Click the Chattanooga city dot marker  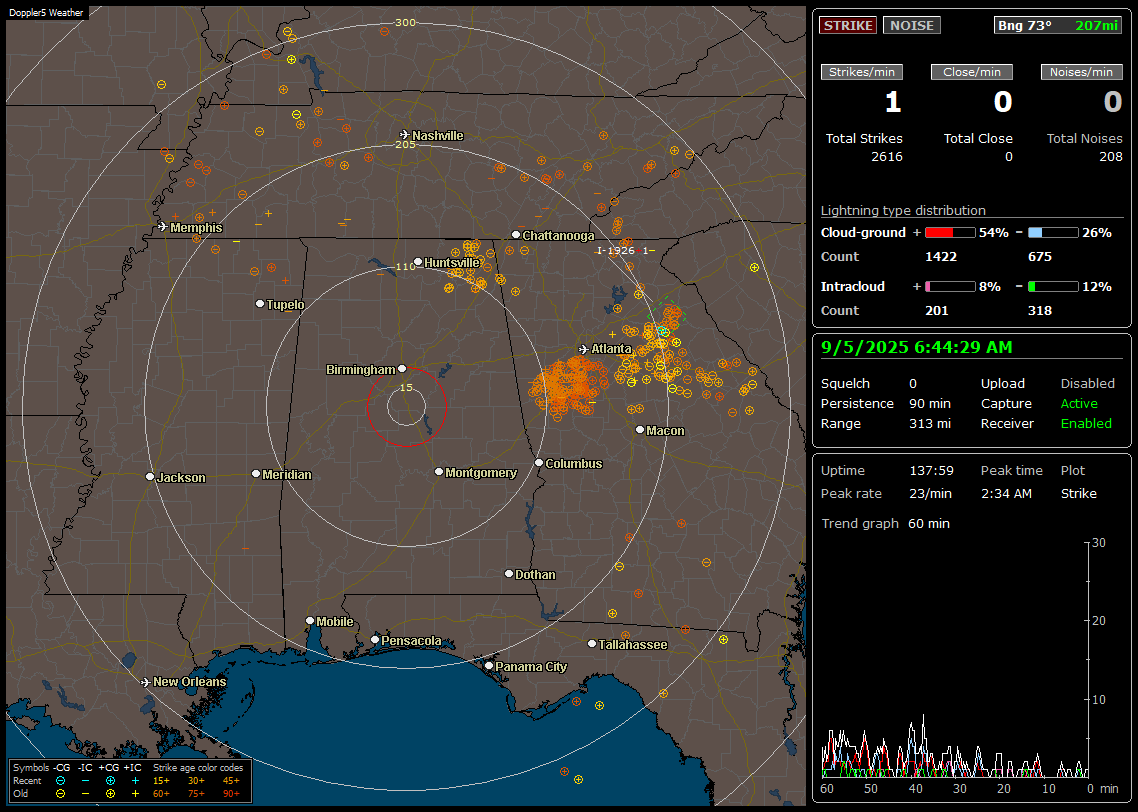tap(516, 234)
